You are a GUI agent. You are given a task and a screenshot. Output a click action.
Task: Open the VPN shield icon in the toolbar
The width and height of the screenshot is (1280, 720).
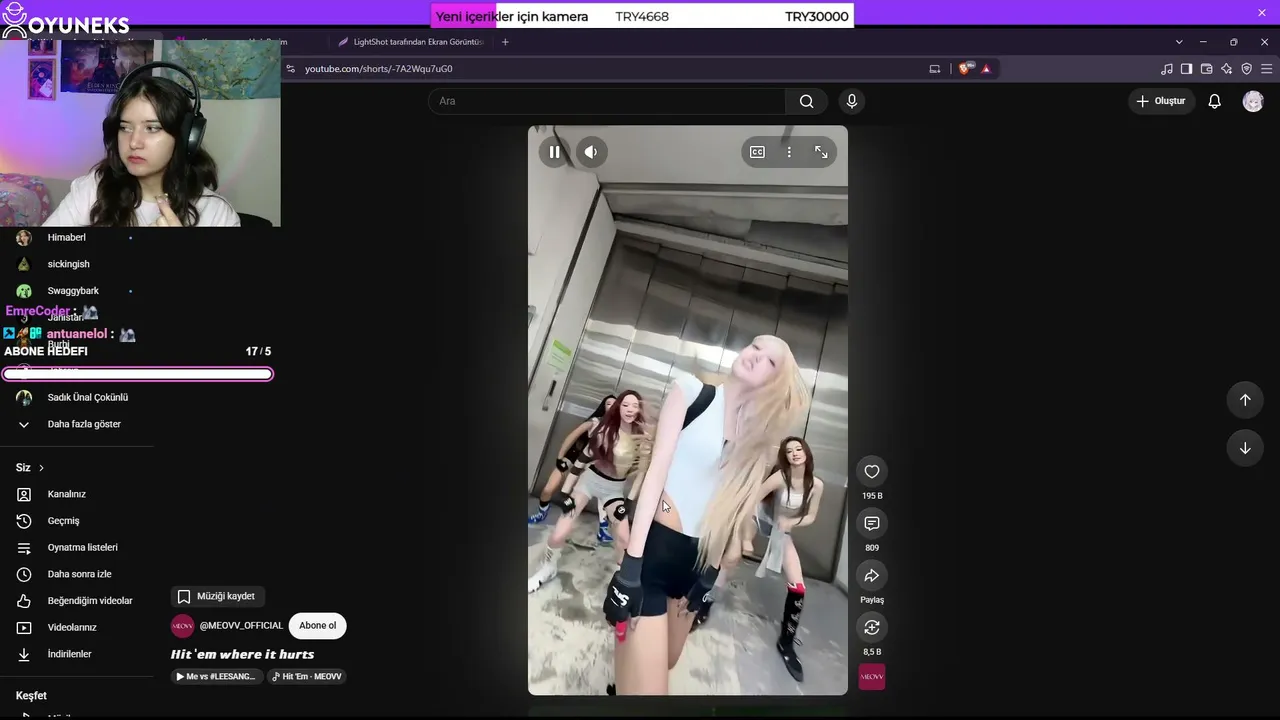(1246, 69)
